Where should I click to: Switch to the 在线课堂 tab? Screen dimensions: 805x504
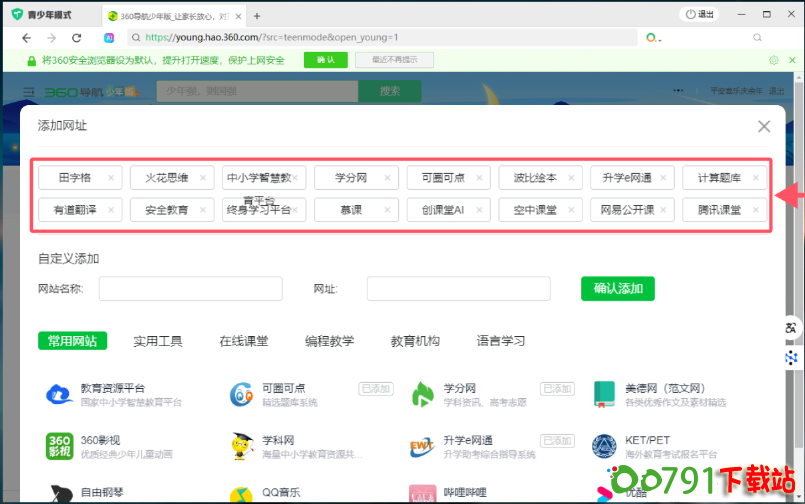[x=244, y=341]
